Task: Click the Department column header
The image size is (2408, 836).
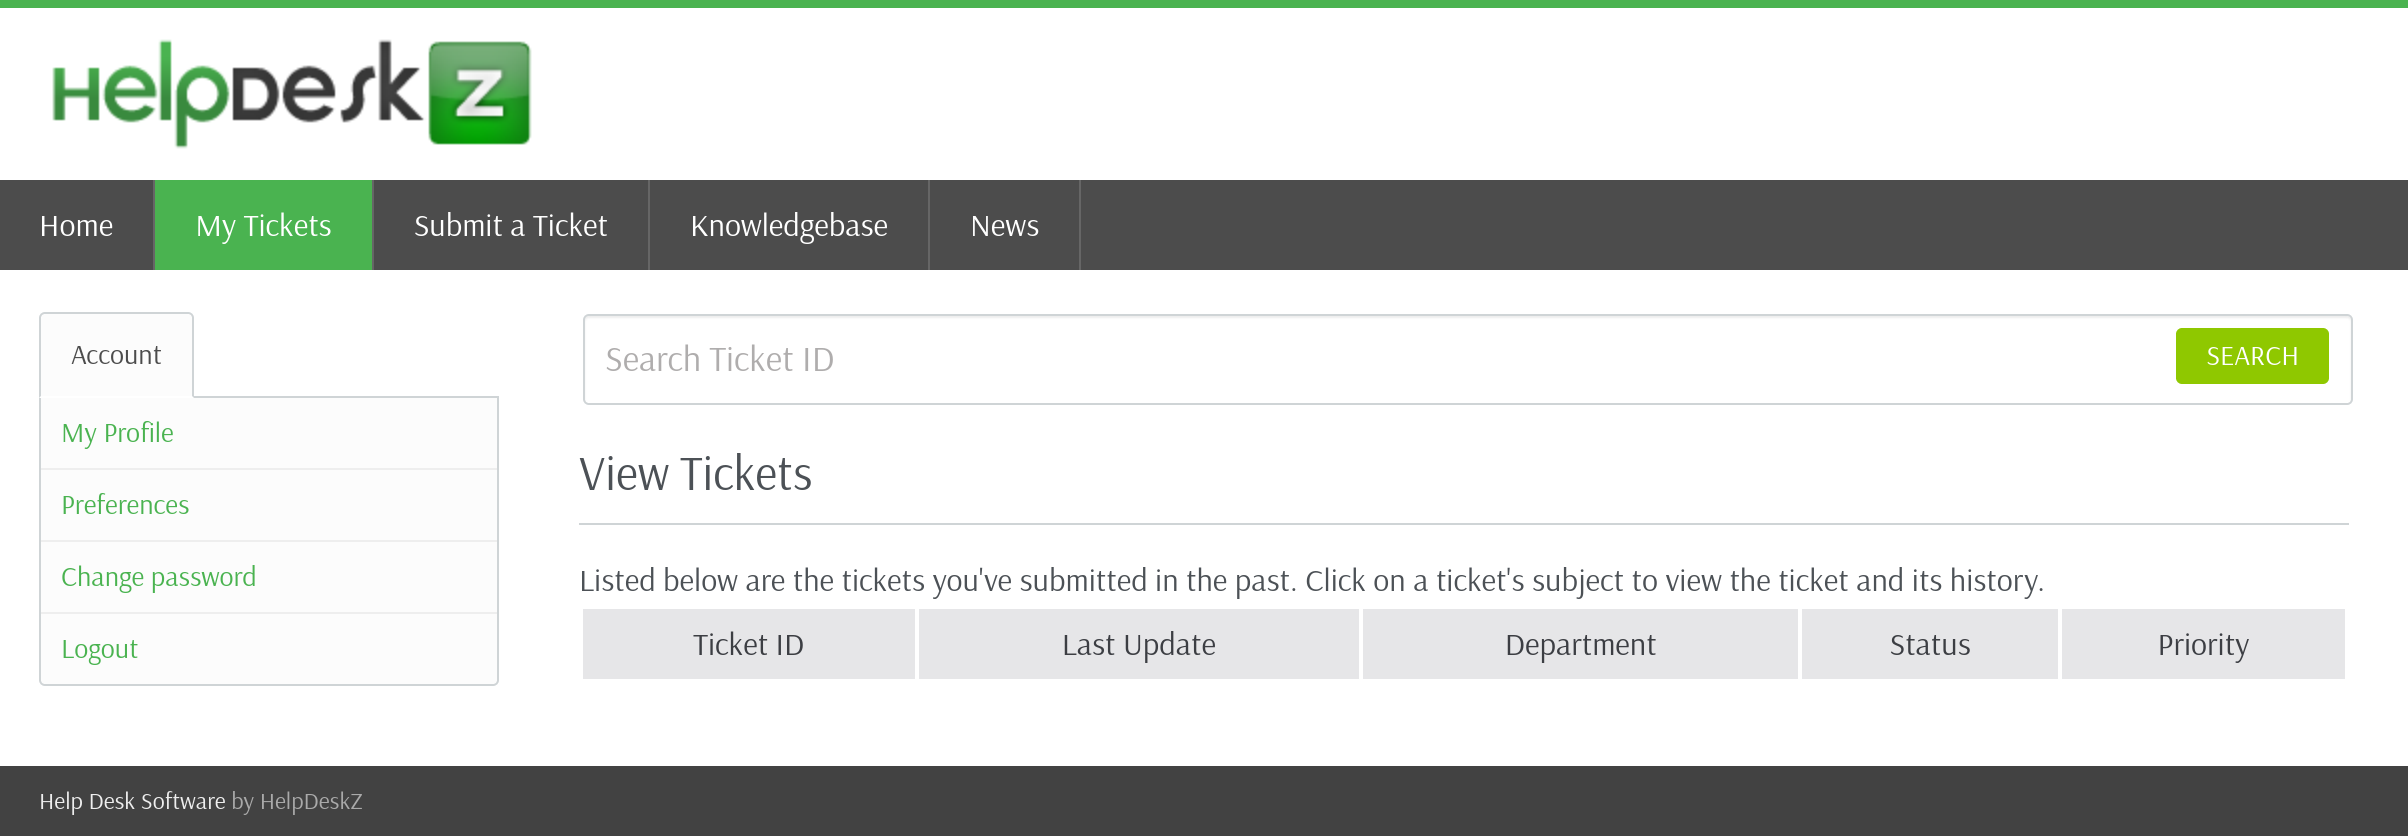Action: pyautogui.click(x=1580, y=645)
